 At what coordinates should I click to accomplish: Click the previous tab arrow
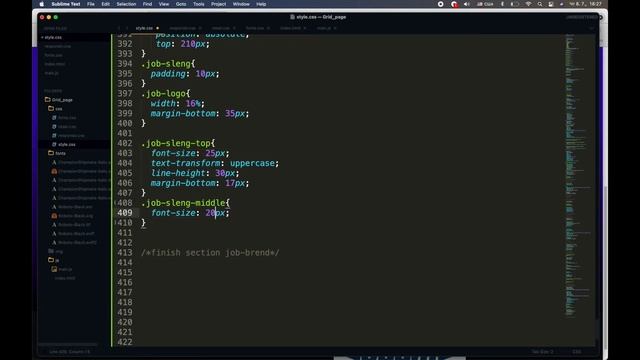pos(119,28)
